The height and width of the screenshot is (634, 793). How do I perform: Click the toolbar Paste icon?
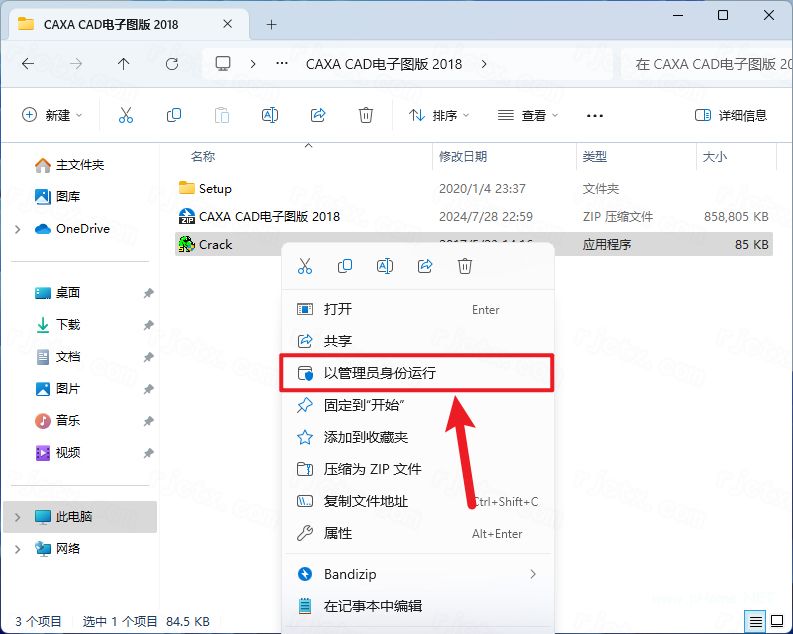pos(222,115)
